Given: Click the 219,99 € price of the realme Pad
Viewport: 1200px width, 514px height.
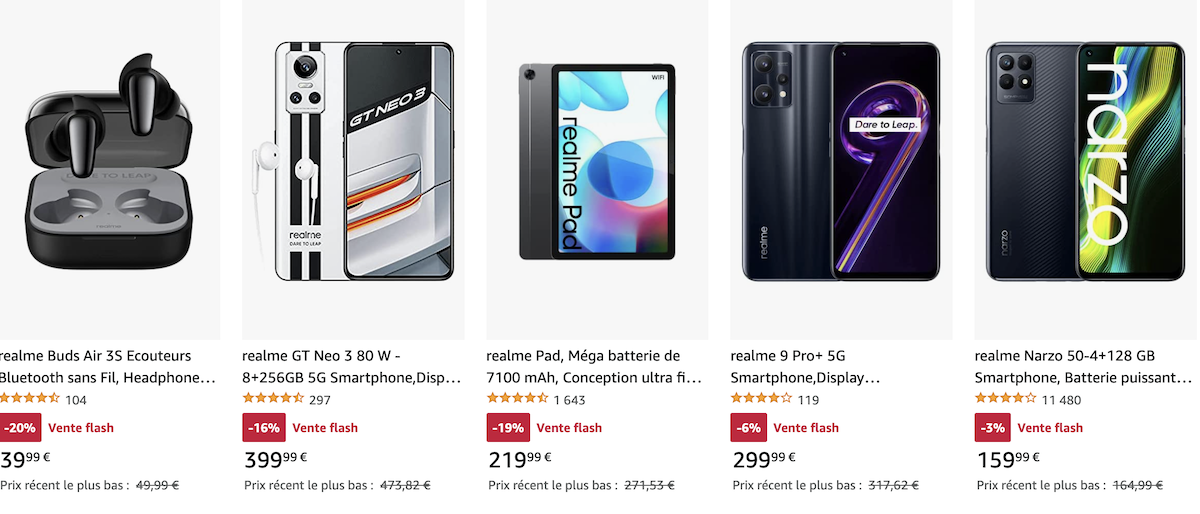Looking at the screenshot, I should [519, 459].
